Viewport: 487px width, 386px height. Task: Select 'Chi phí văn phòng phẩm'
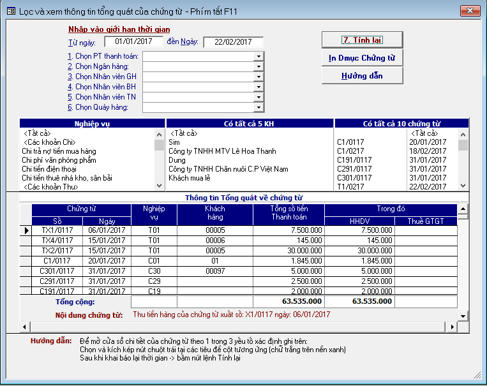(59, 160)
